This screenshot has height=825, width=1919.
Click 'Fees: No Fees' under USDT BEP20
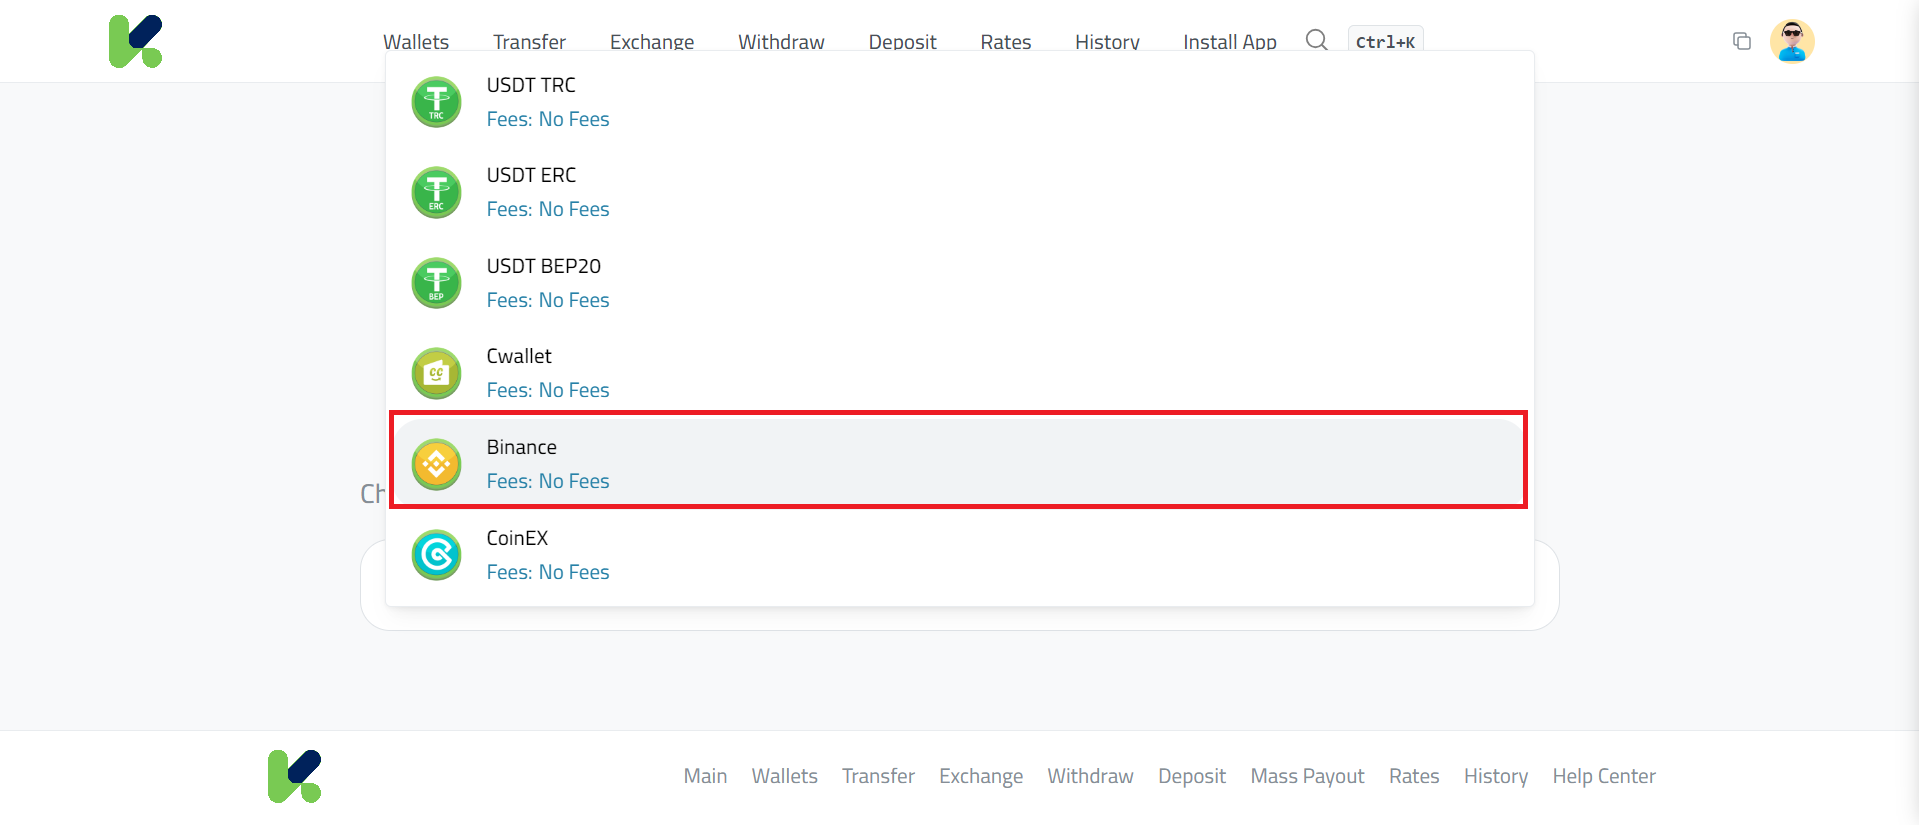(x=548, y=300)
